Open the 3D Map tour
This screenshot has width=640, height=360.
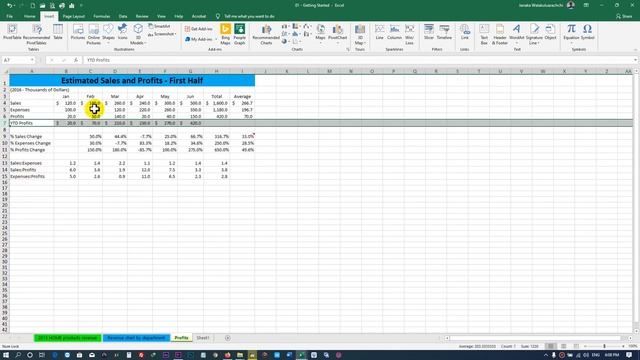[x=360, y=34]
